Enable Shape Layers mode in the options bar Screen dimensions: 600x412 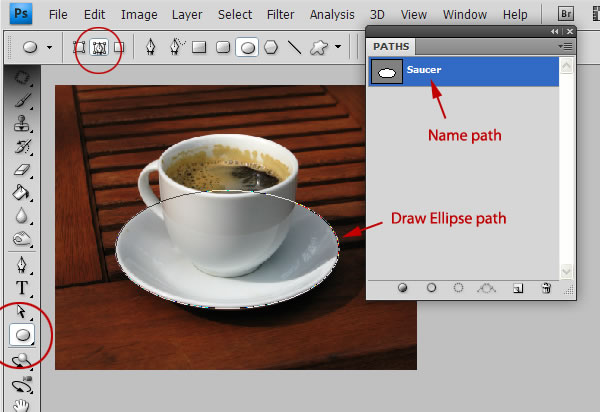79,47
